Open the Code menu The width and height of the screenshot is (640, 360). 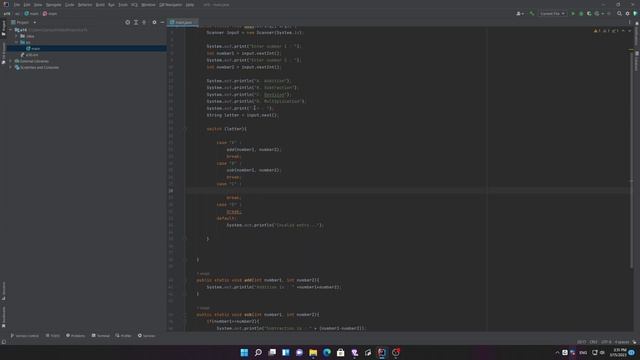coord(69,5)
